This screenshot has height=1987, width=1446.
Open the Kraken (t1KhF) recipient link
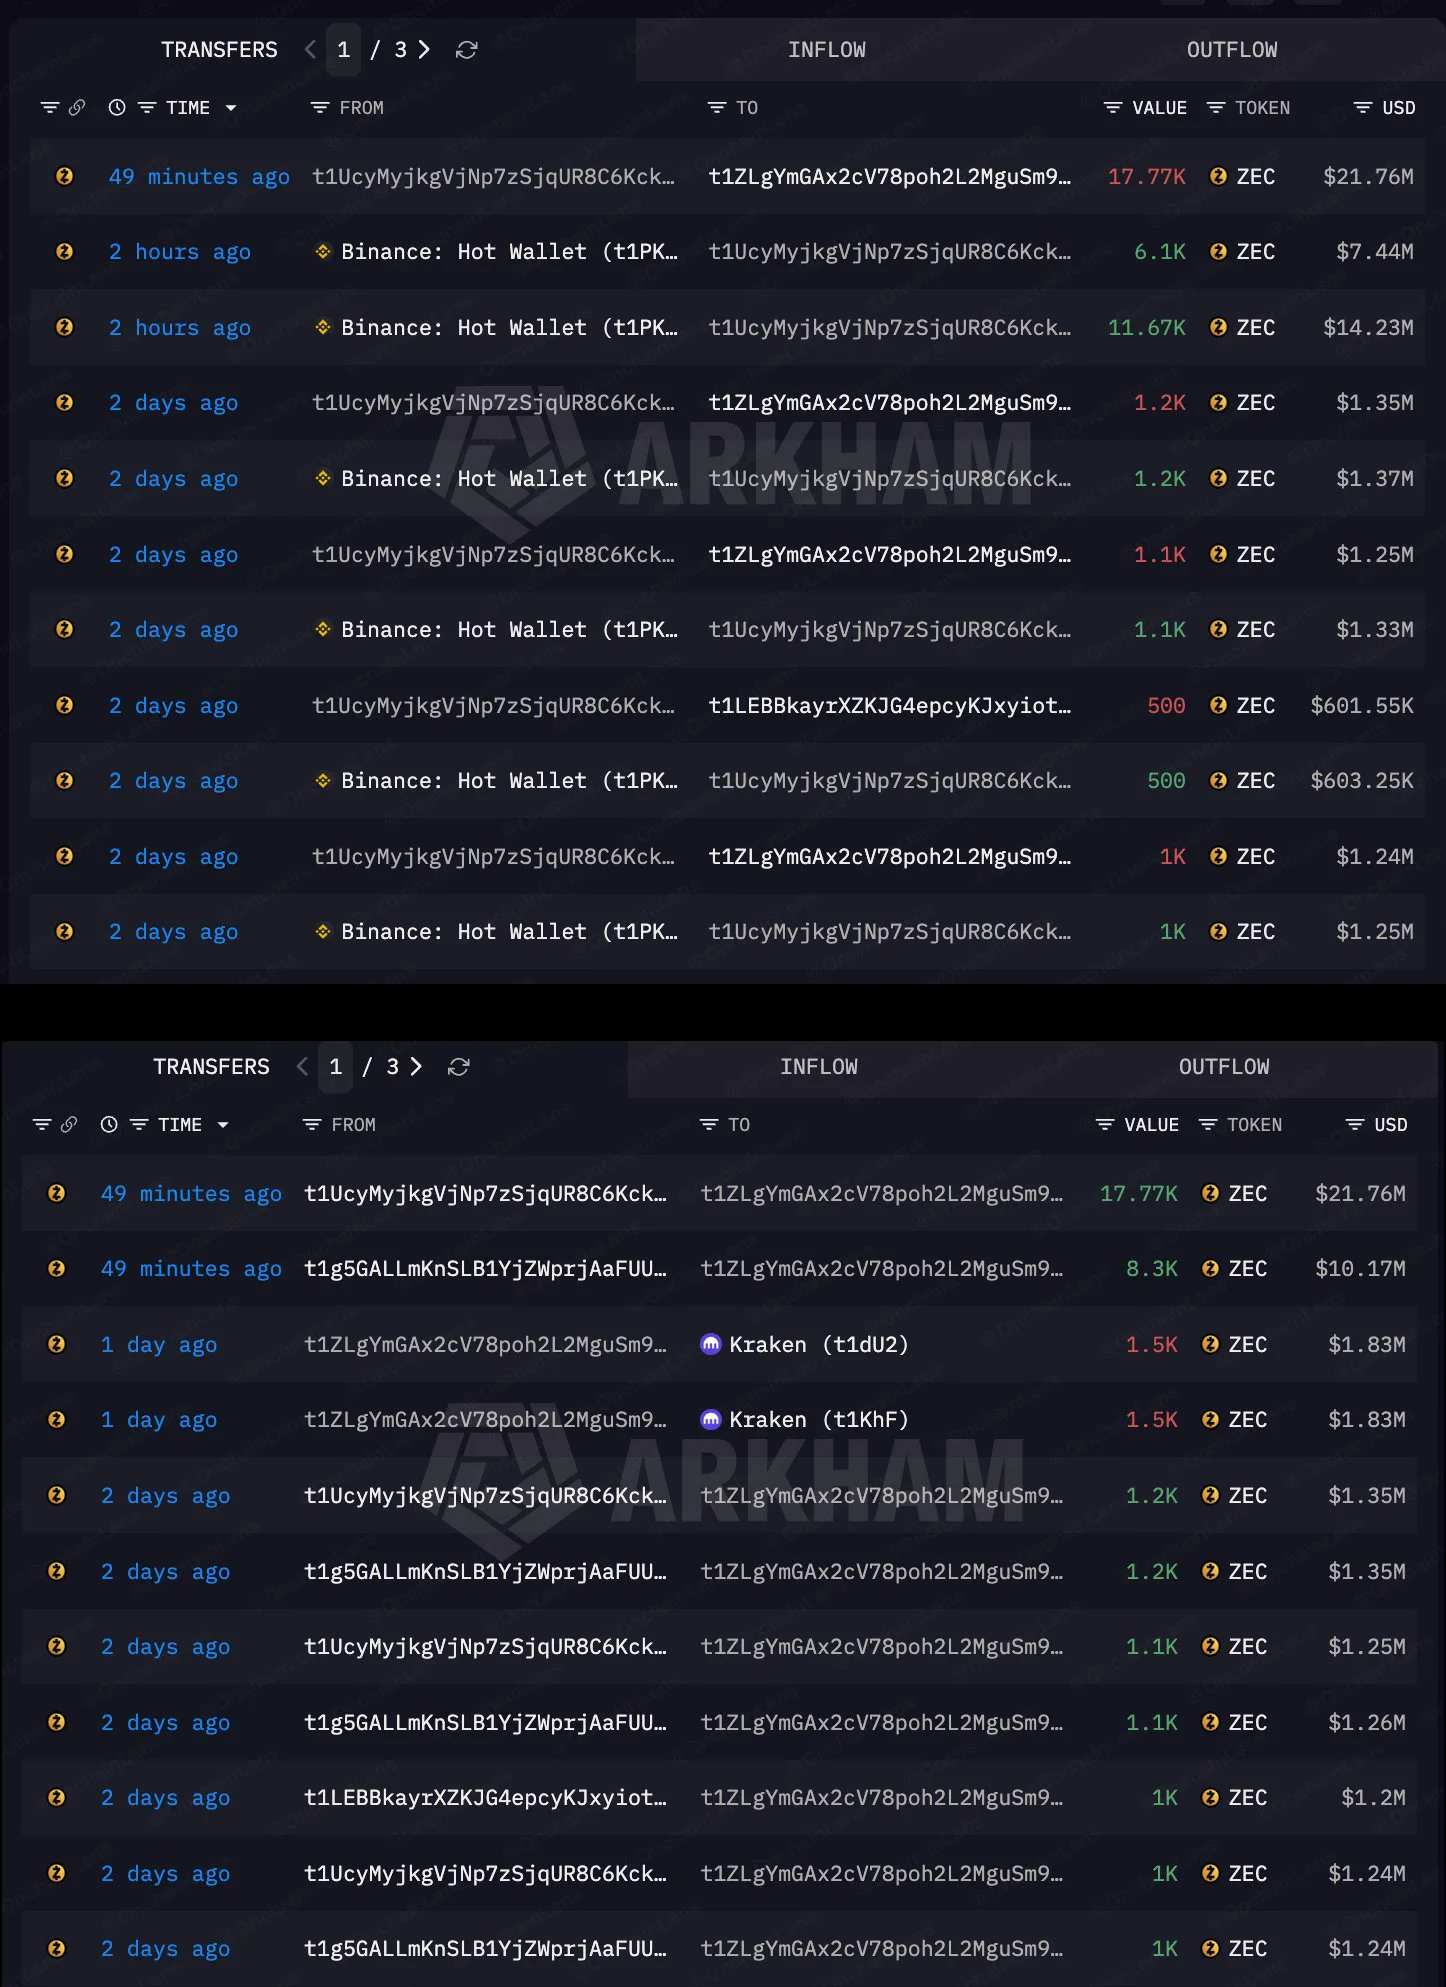tap(818, 1419)
